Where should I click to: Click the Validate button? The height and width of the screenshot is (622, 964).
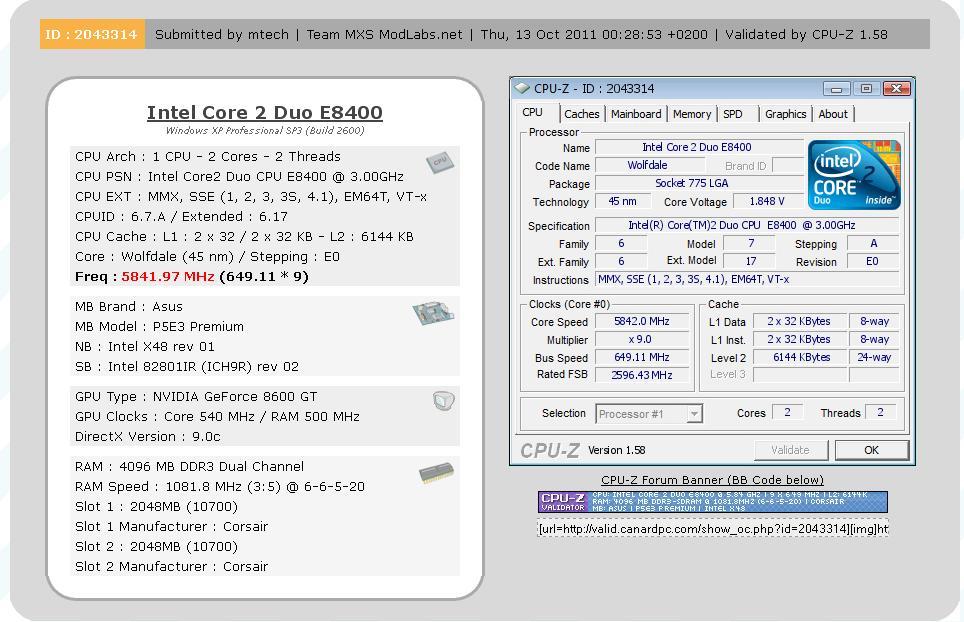click(791, 450)
